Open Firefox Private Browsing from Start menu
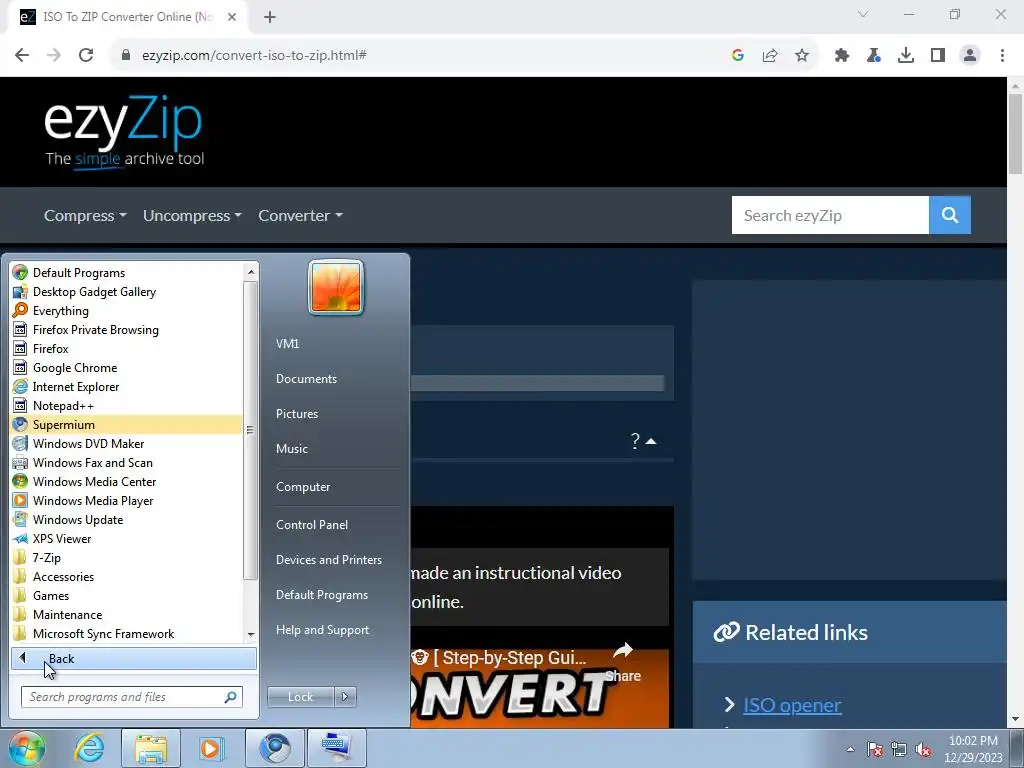This screenshot has width=1024, height=768. pyautogui.click(x=127, y=330)
